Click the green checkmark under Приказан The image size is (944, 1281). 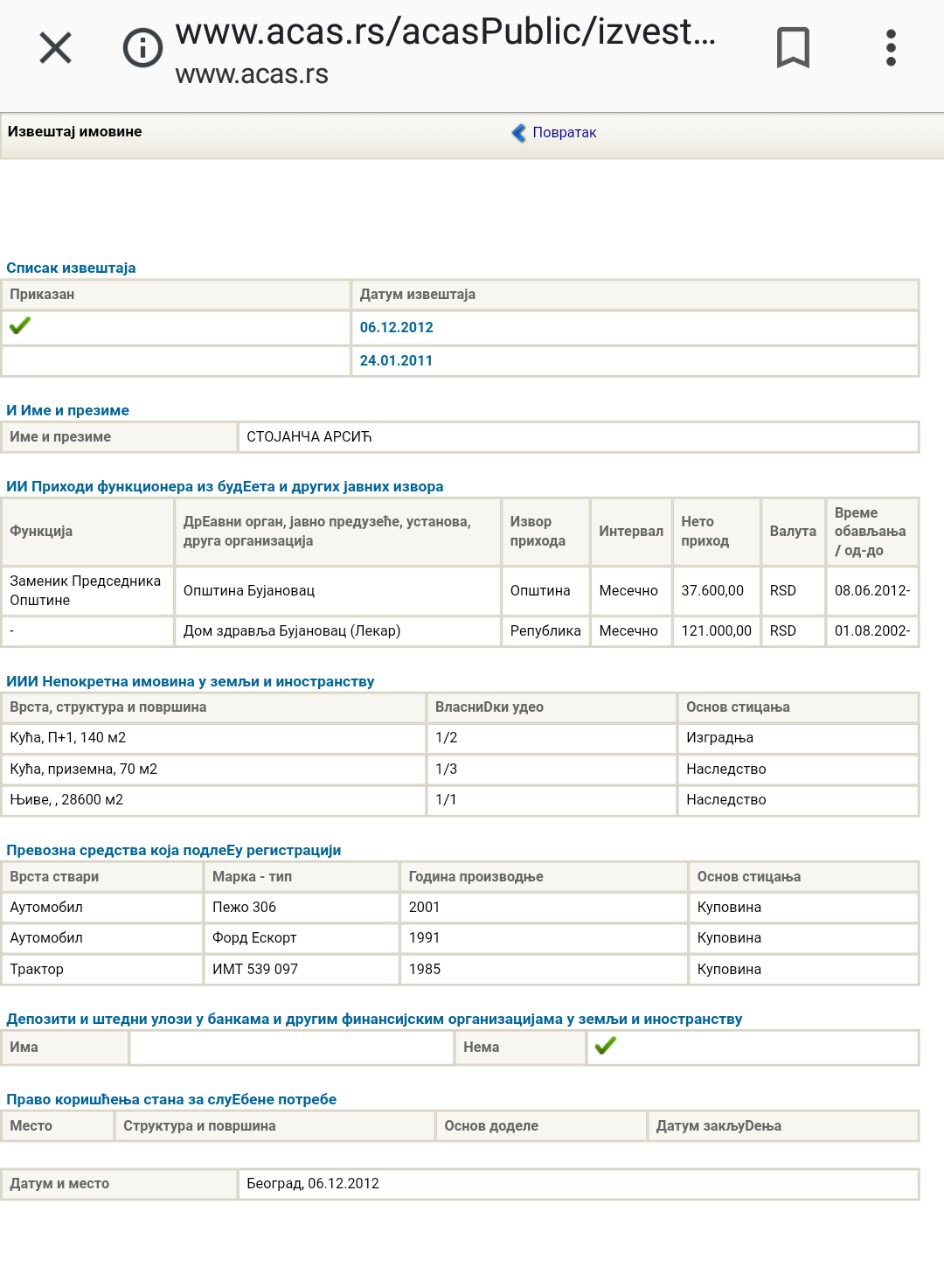pyautogui.click(x=19, y=326)
